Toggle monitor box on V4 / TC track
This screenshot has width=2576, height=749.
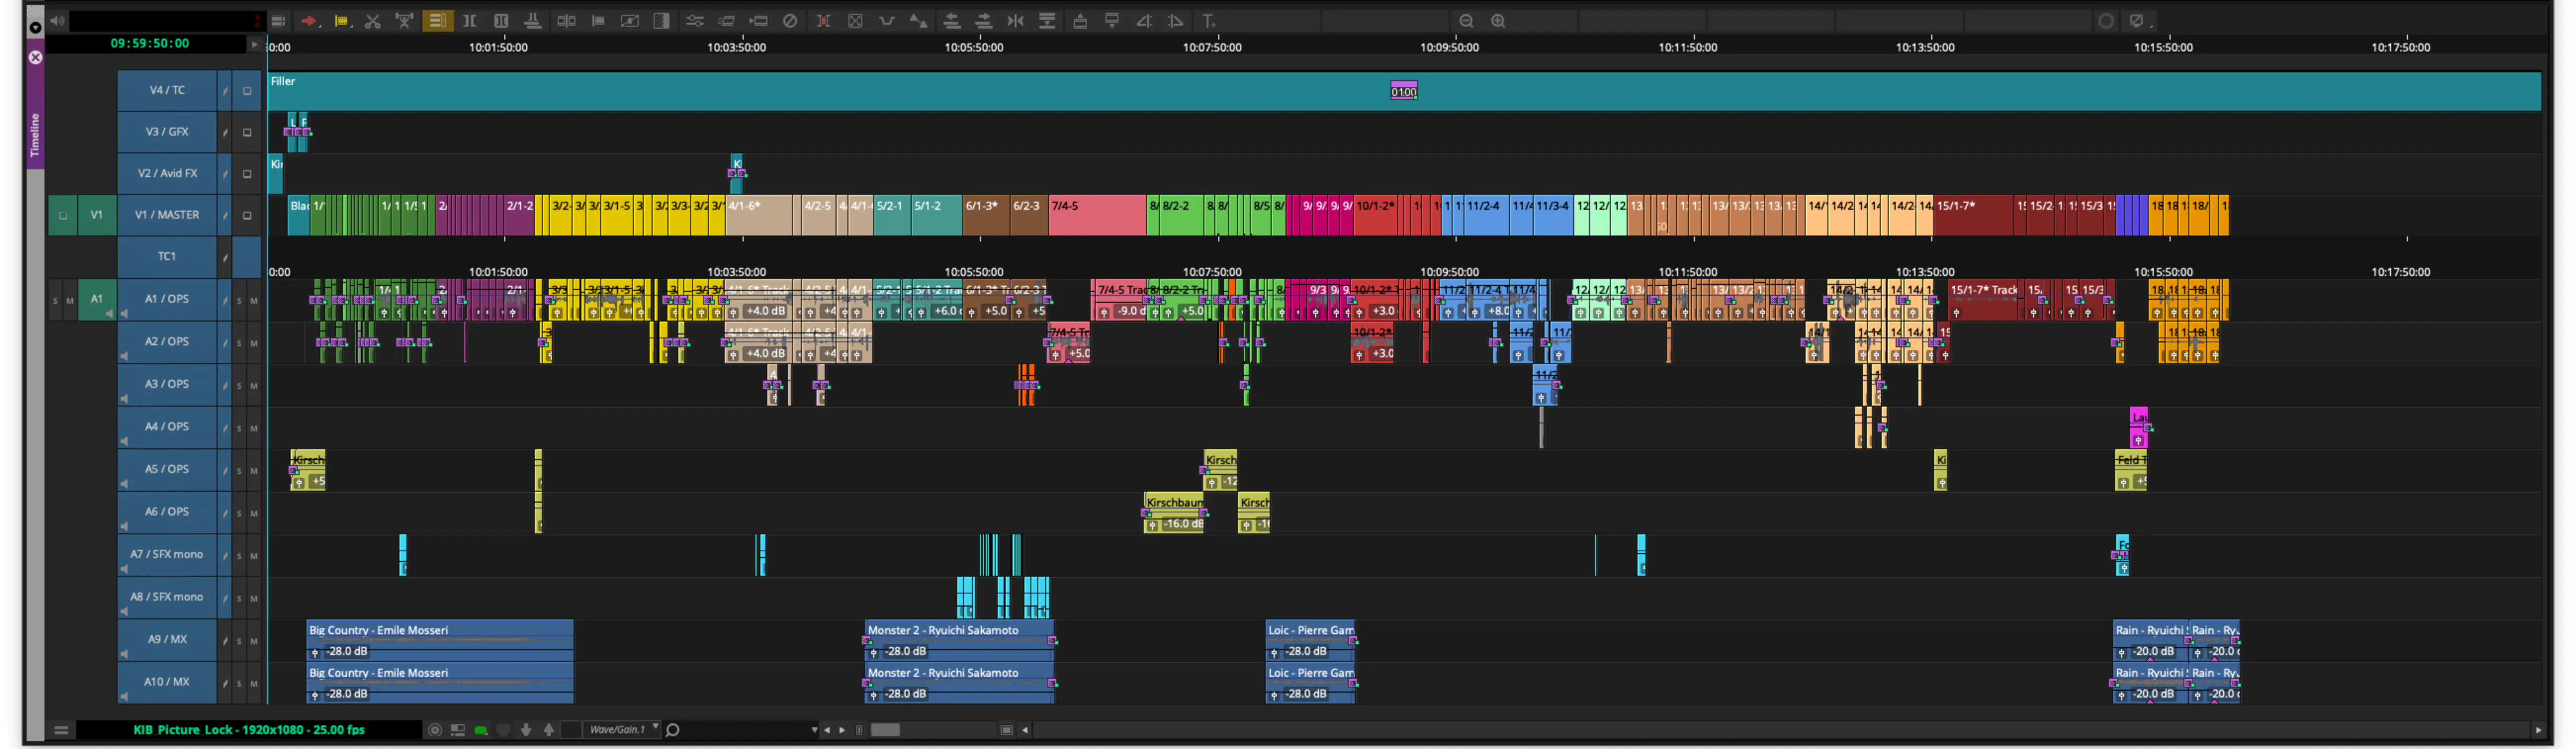247,91
